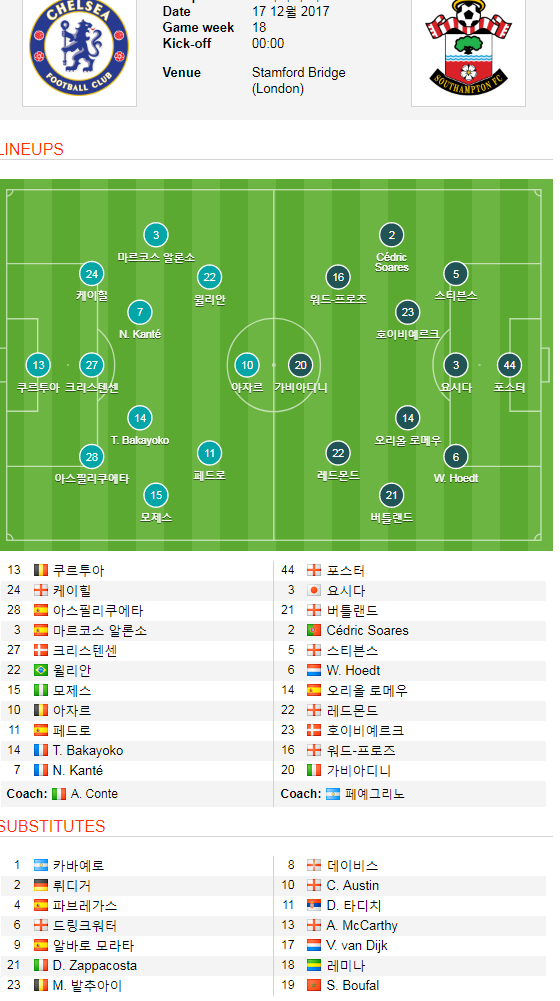Click Chelsea's number 13 goalkeeper marker
This screenshot has width=560, height=1001.
tap(38, 365)
